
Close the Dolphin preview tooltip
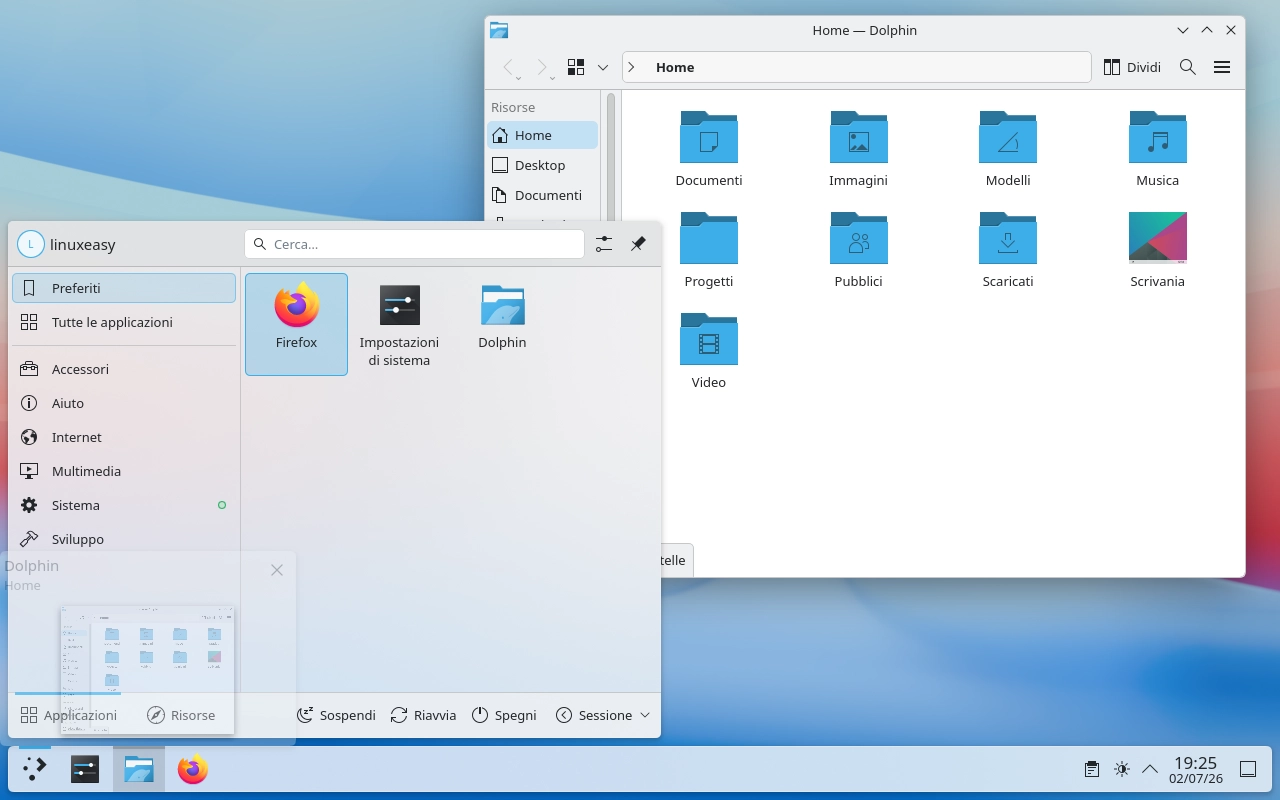(277, 570)
